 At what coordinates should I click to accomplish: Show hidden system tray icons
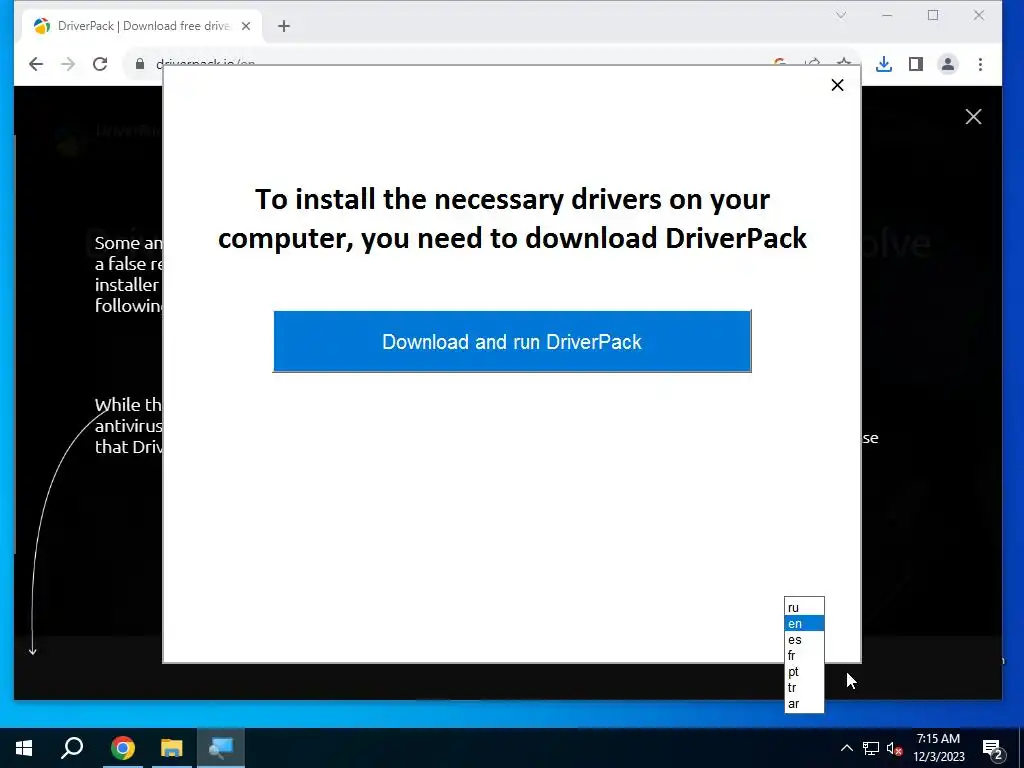pos(846,748)
